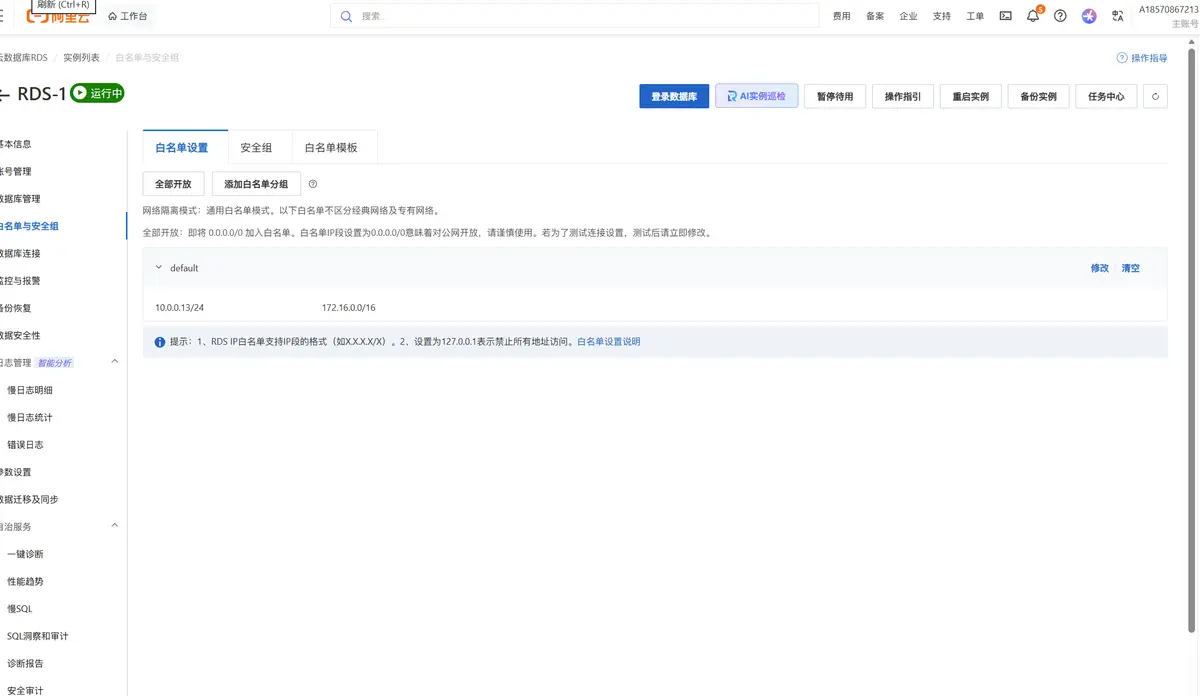Screen dimensions: 1200x696
Task: Open 备案 in the top menu
Action: point(875,16)
